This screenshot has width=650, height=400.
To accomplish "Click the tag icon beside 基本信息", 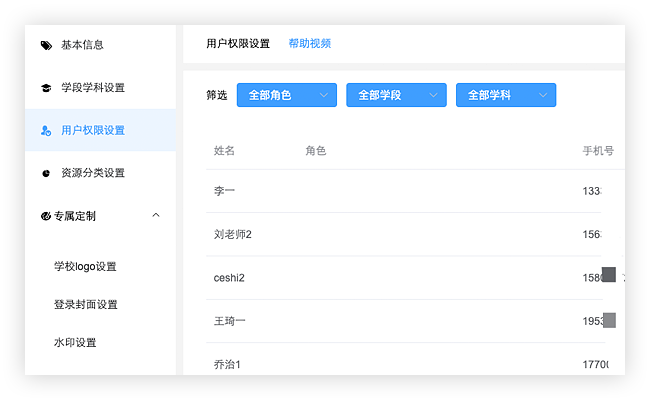I will pos(46,45).
